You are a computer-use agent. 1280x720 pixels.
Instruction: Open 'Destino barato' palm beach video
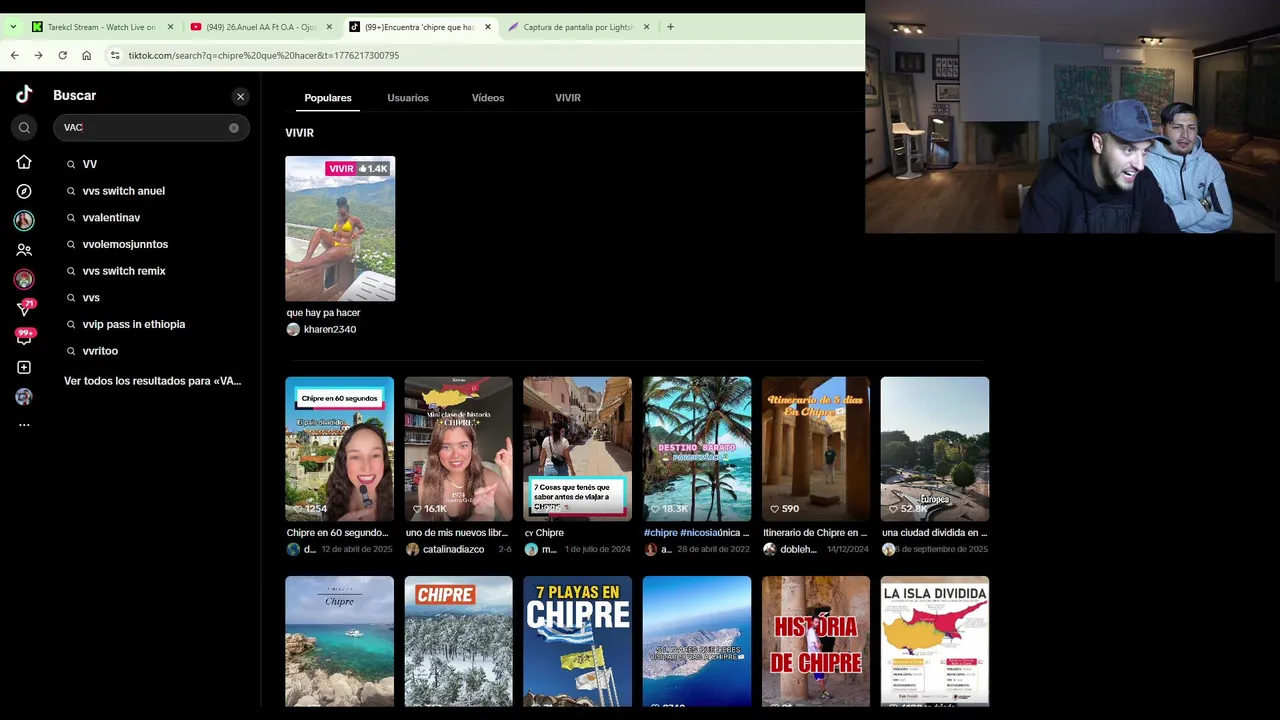point(697,449)
